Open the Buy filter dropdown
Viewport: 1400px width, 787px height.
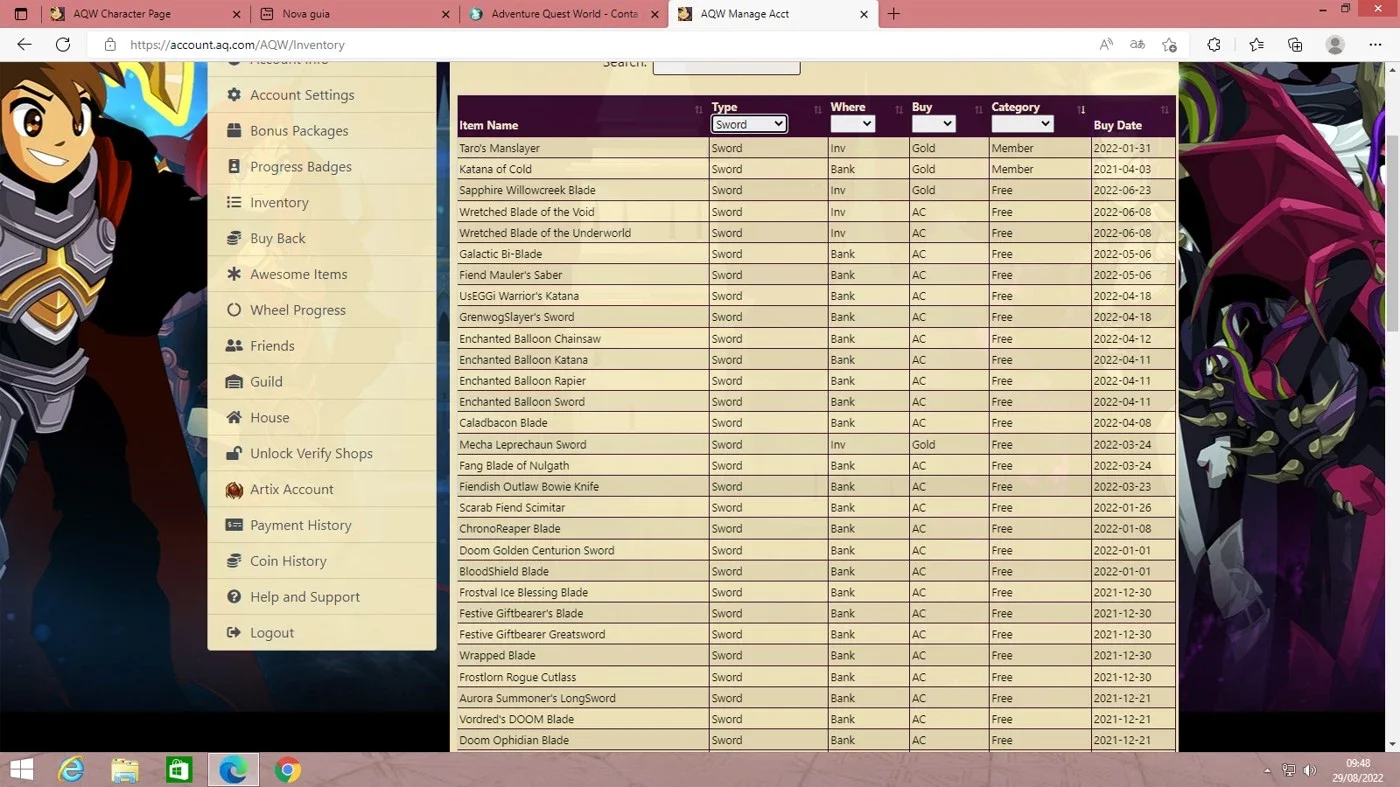click(x=933, y=124)
